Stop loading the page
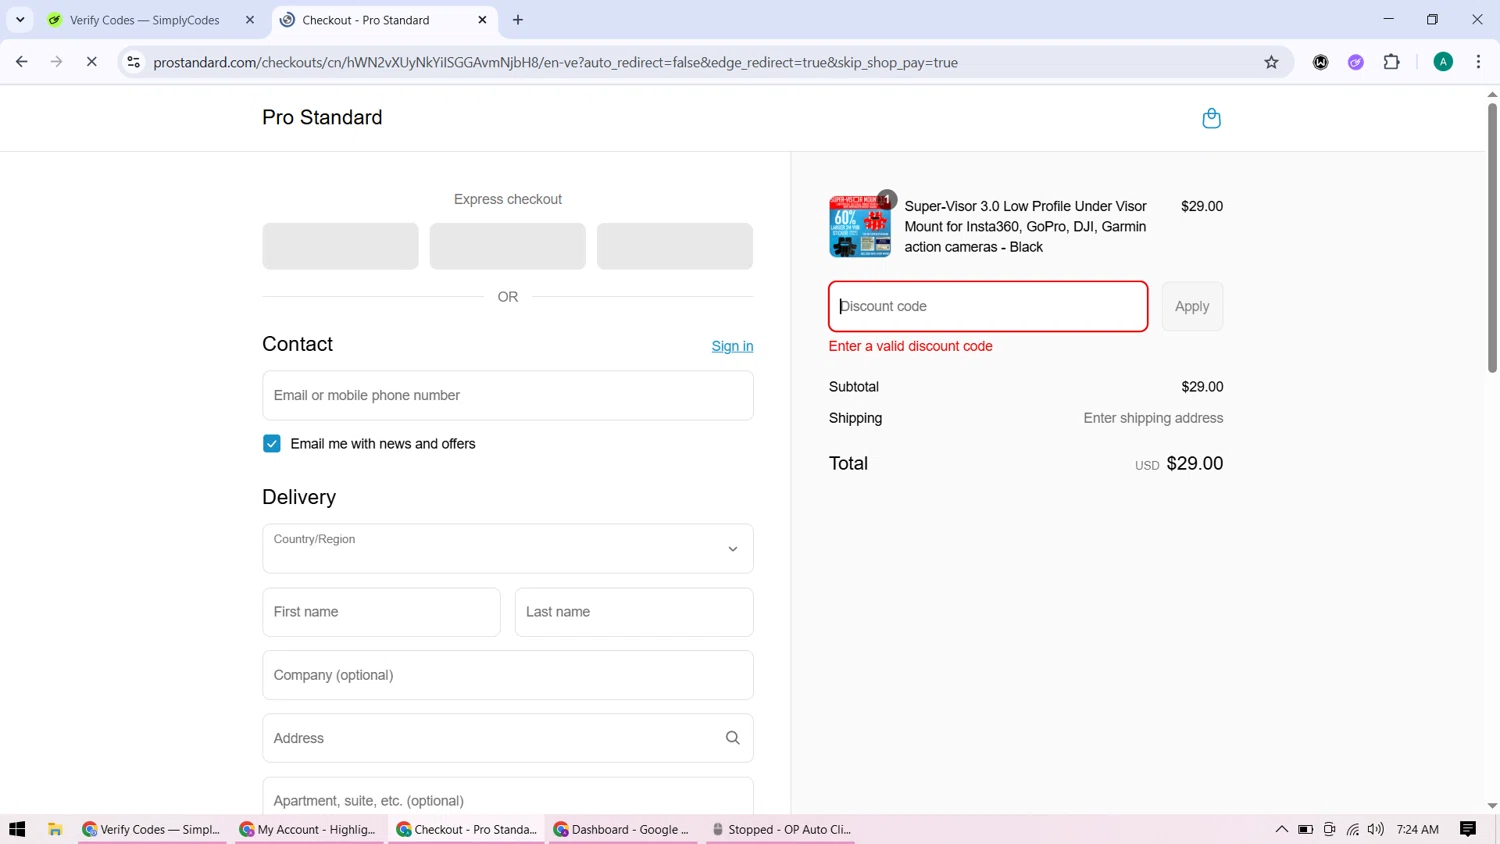The width and height of the screenshot is (1500, 844). point(91,62)
